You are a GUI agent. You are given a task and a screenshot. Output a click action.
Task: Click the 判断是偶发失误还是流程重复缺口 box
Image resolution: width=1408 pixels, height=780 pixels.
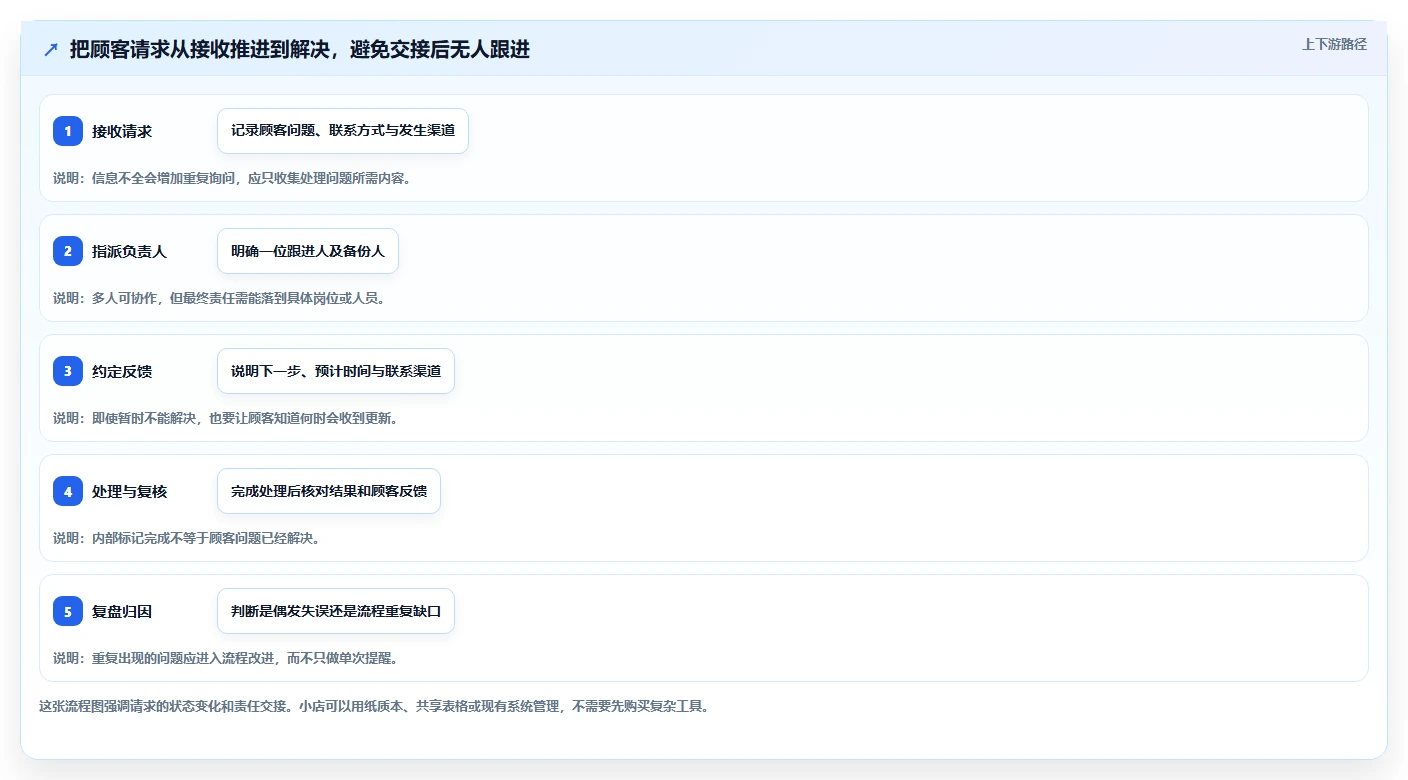(336, 611)
